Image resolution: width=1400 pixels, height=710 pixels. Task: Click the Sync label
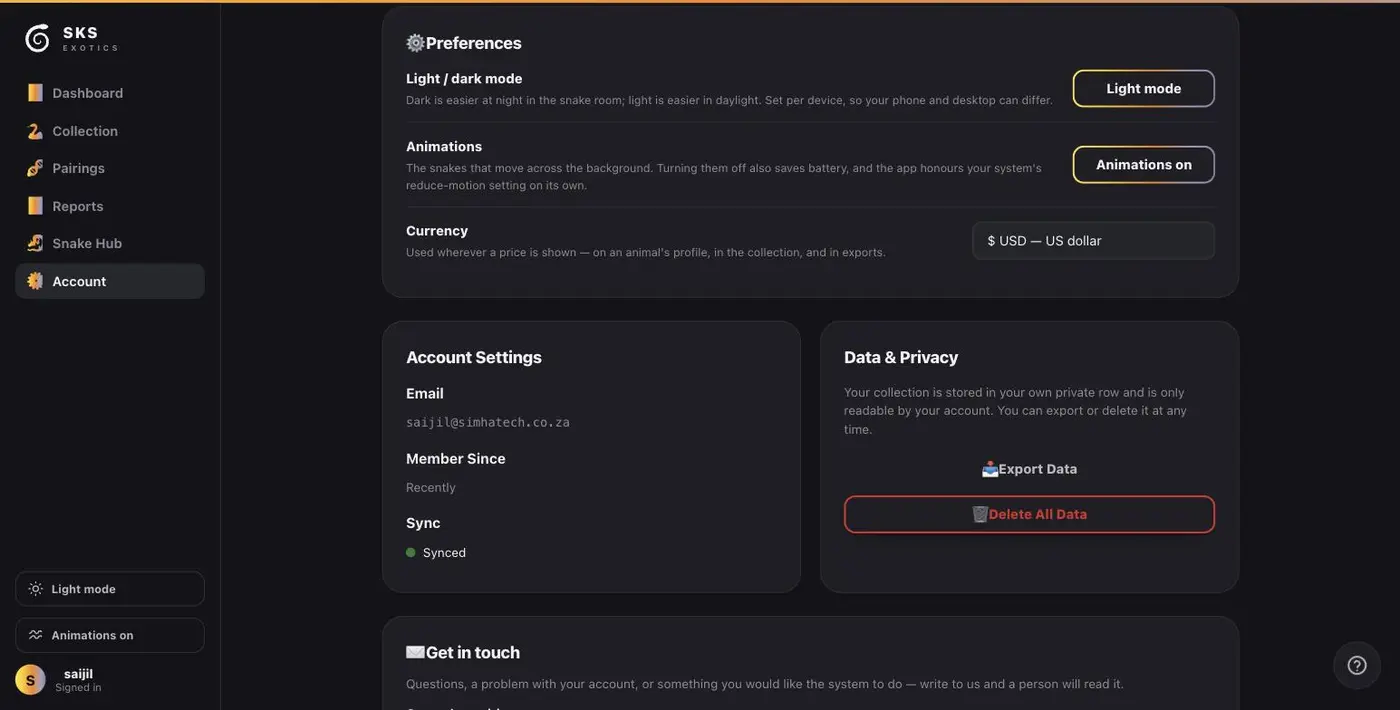(x=423, y=523)
